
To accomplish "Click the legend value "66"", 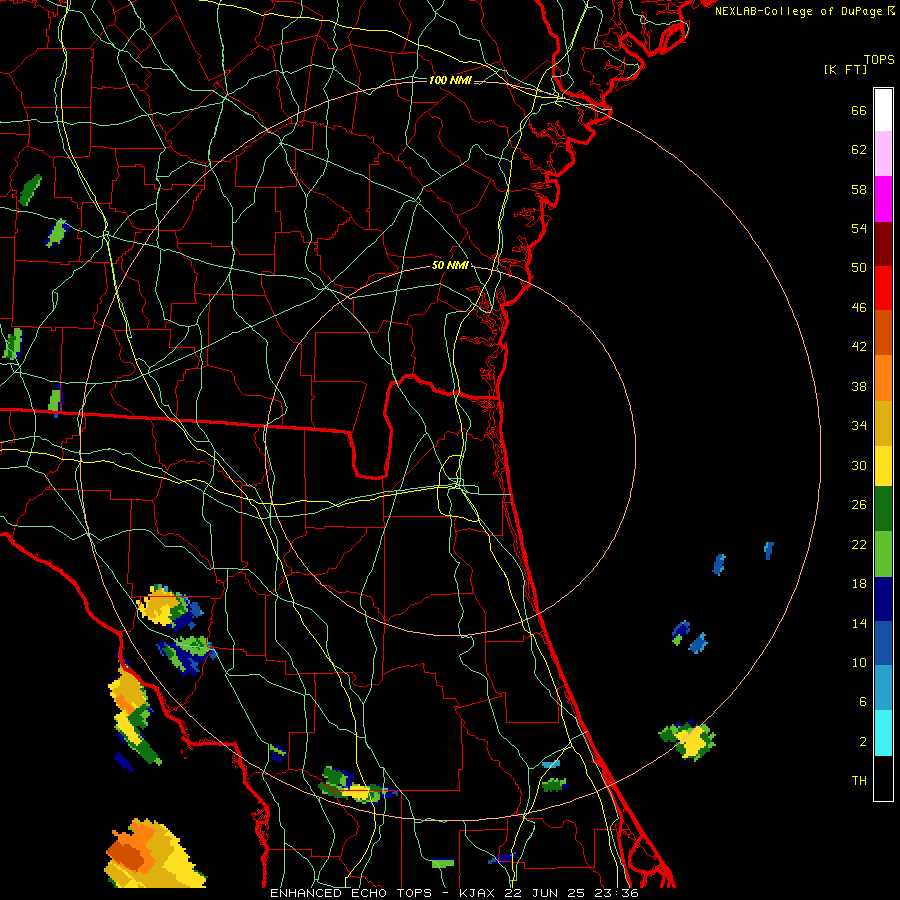I will pos(859,110).
